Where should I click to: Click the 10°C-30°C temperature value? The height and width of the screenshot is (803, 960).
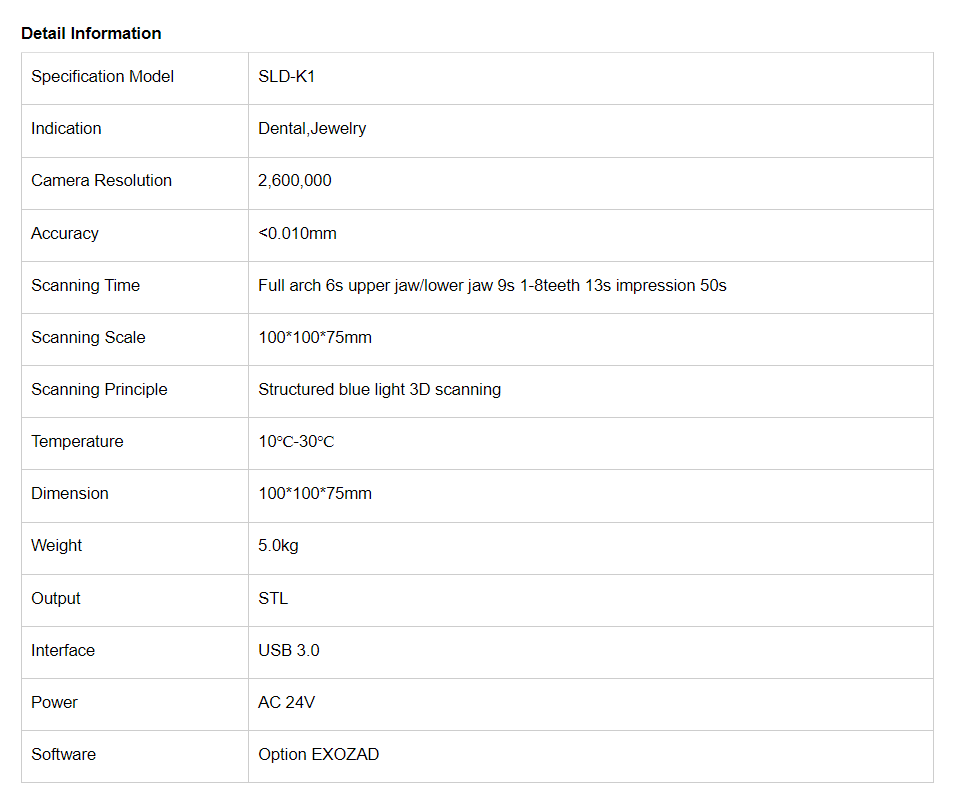click(296, 441)
